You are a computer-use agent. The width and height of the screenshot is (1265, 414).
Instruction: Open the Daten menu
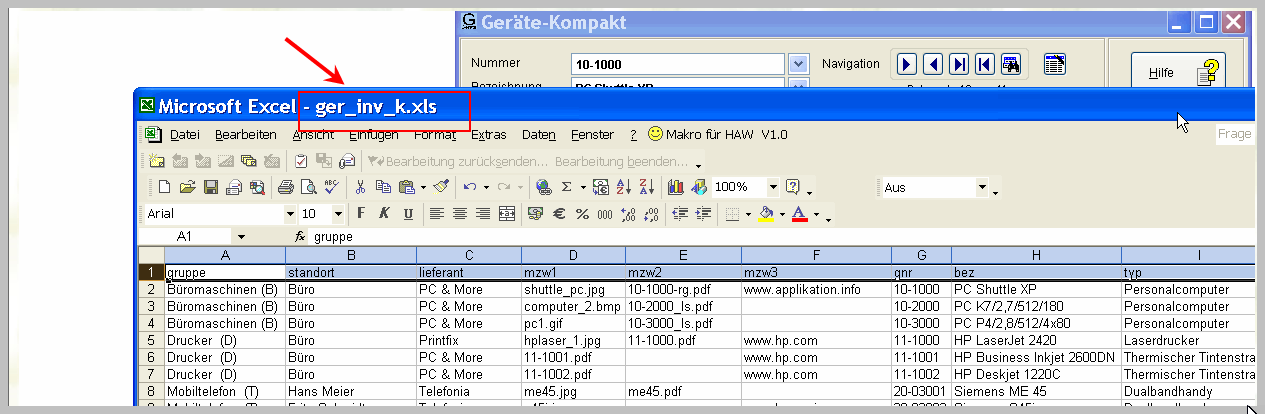[539, 134]
